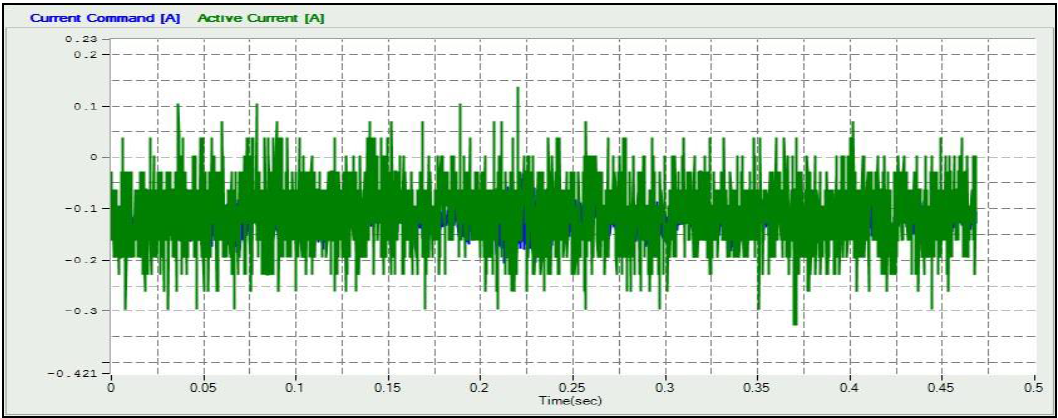Click the -0.421 minimum y-axis label
Image resolution: width=1058 pixels, height=418 pixels.
click(x=76, y=373)
